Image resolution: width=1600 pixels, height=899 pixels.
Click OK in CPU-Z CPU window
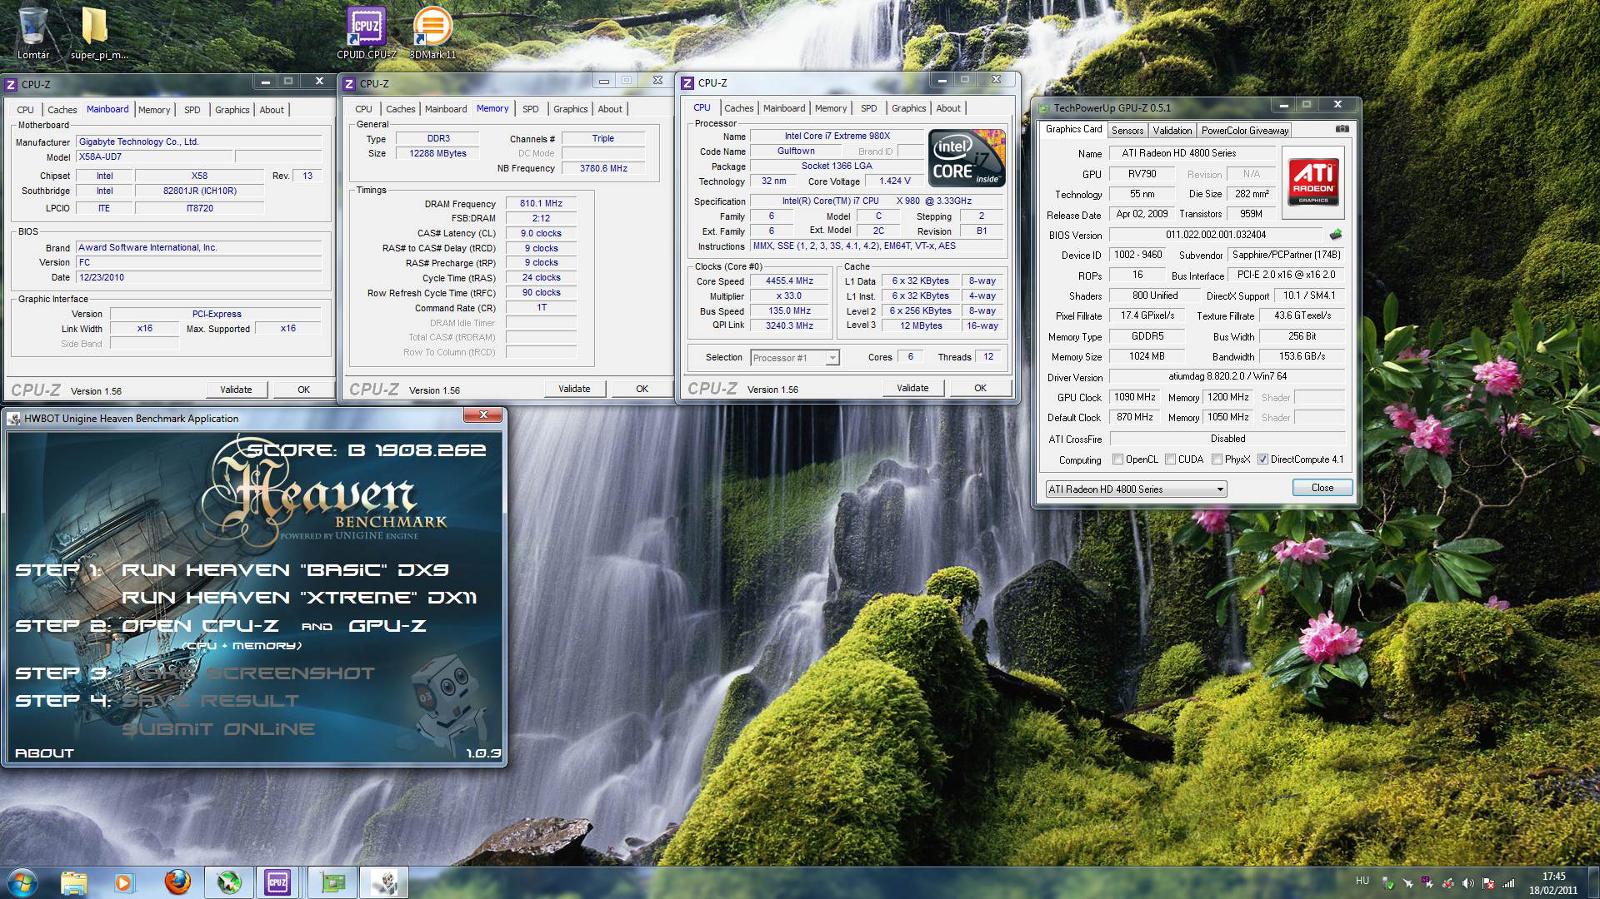click(x=980, y=388)
